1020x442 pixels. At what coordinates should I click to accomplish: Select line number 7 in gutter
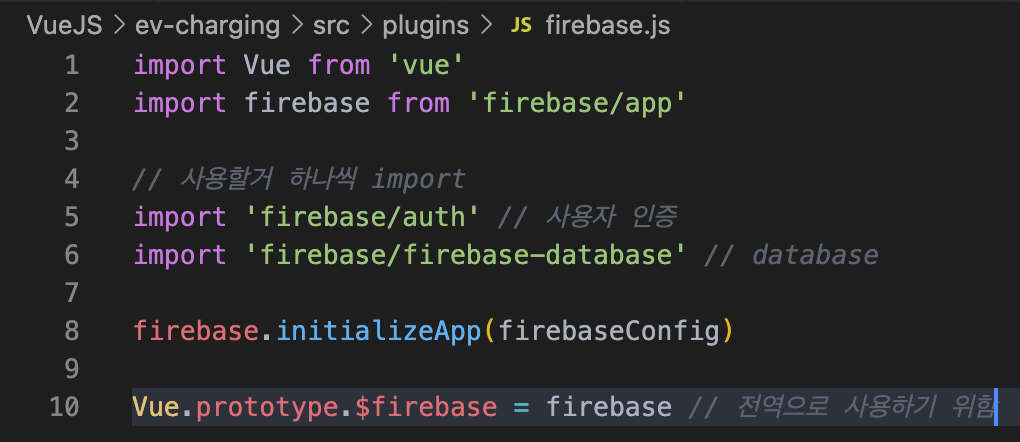pyautogui.click(x=72, y=293)
